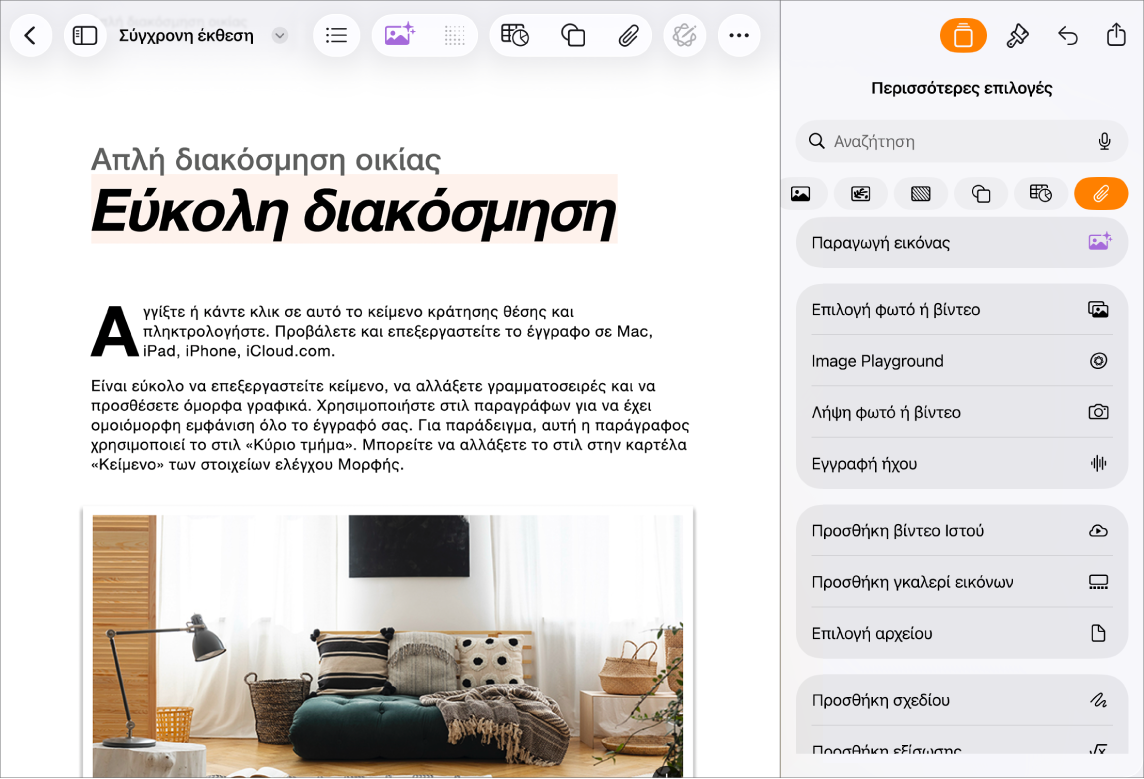Open the list formatting toolbar button
The height and width of the screenshot is (779, 1144).
tap(336, 35)
